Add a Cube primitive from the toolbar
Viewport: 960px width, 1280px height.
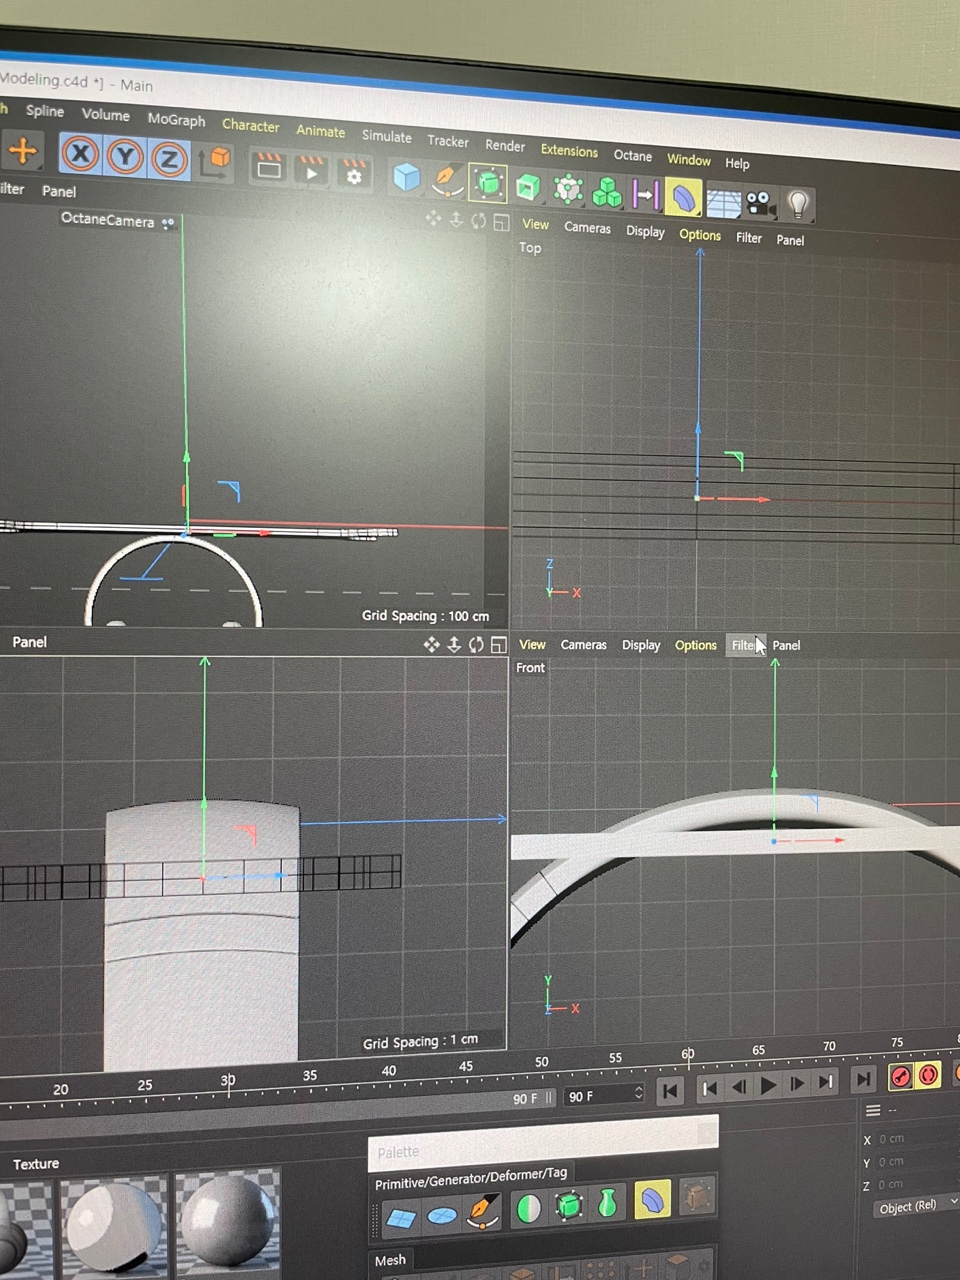pyautogui.click(x=406, y=177)
